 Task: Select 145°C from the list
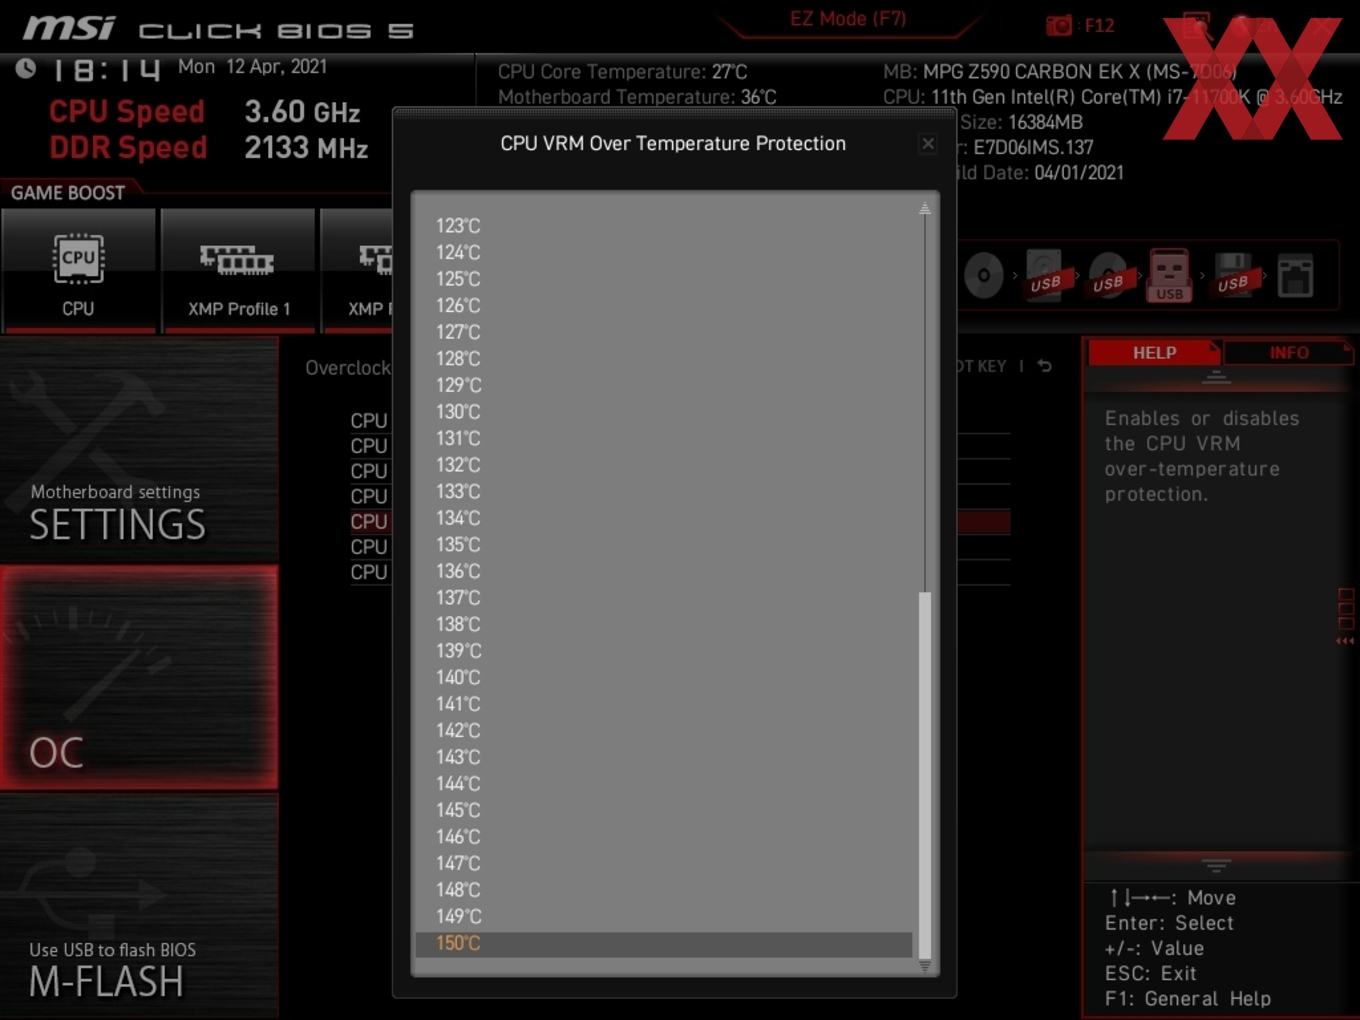click(x=664, y=810)
